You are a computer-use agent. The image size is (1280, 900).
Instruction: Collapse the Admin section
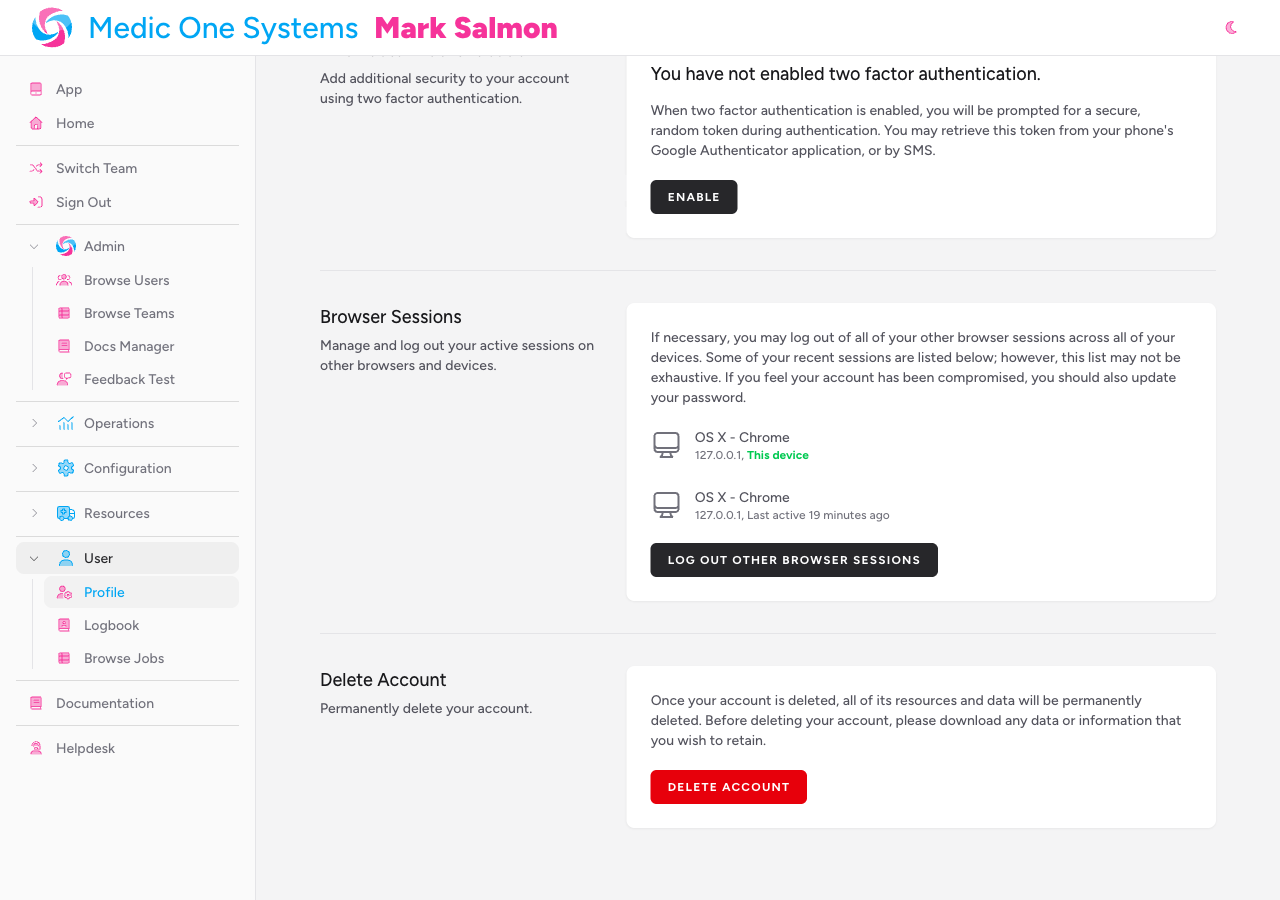coord(33,246)
